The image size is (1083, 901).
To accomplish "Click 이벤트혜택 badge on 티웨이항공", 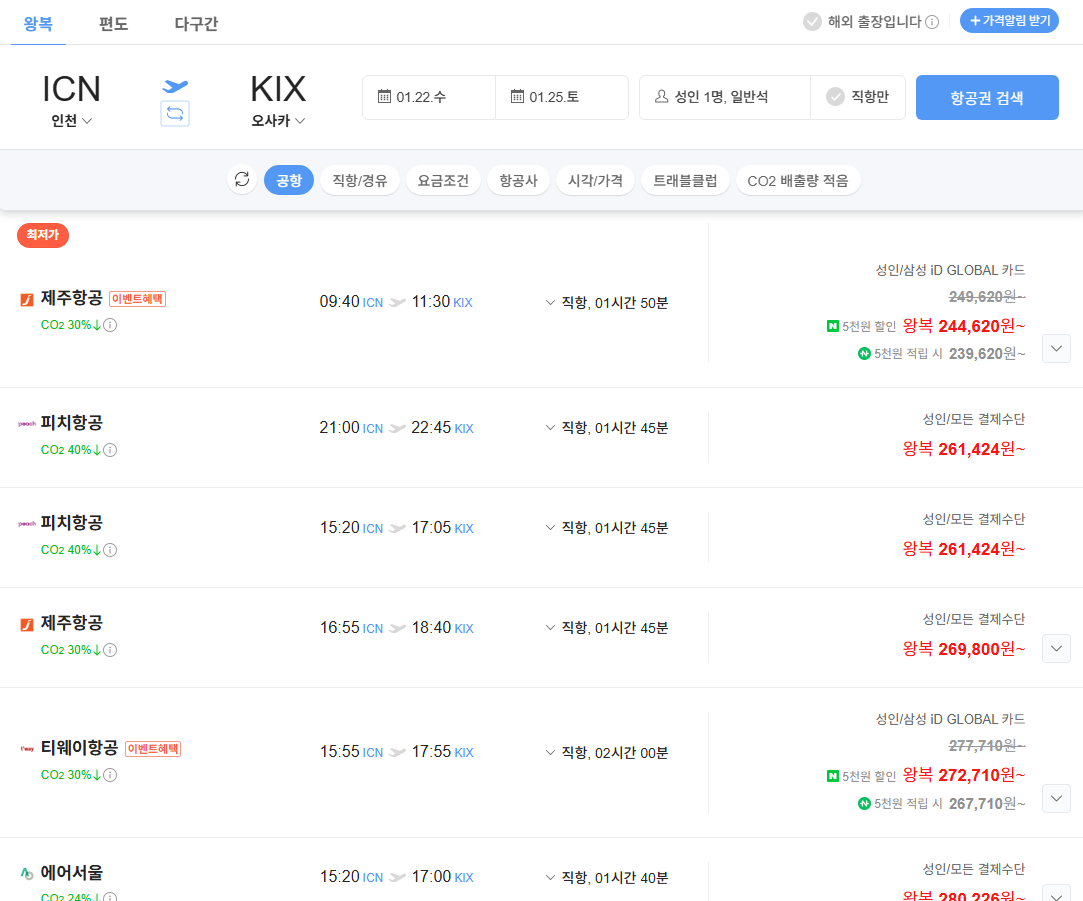I will click(153, 748).
